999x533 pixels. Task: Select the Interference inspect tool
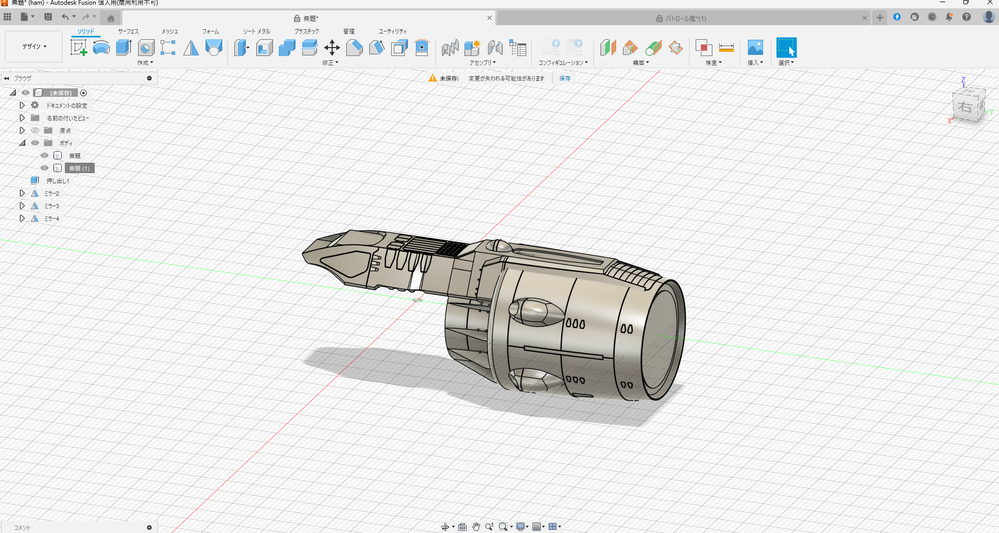pyautogui.click(x=703, y=48)
